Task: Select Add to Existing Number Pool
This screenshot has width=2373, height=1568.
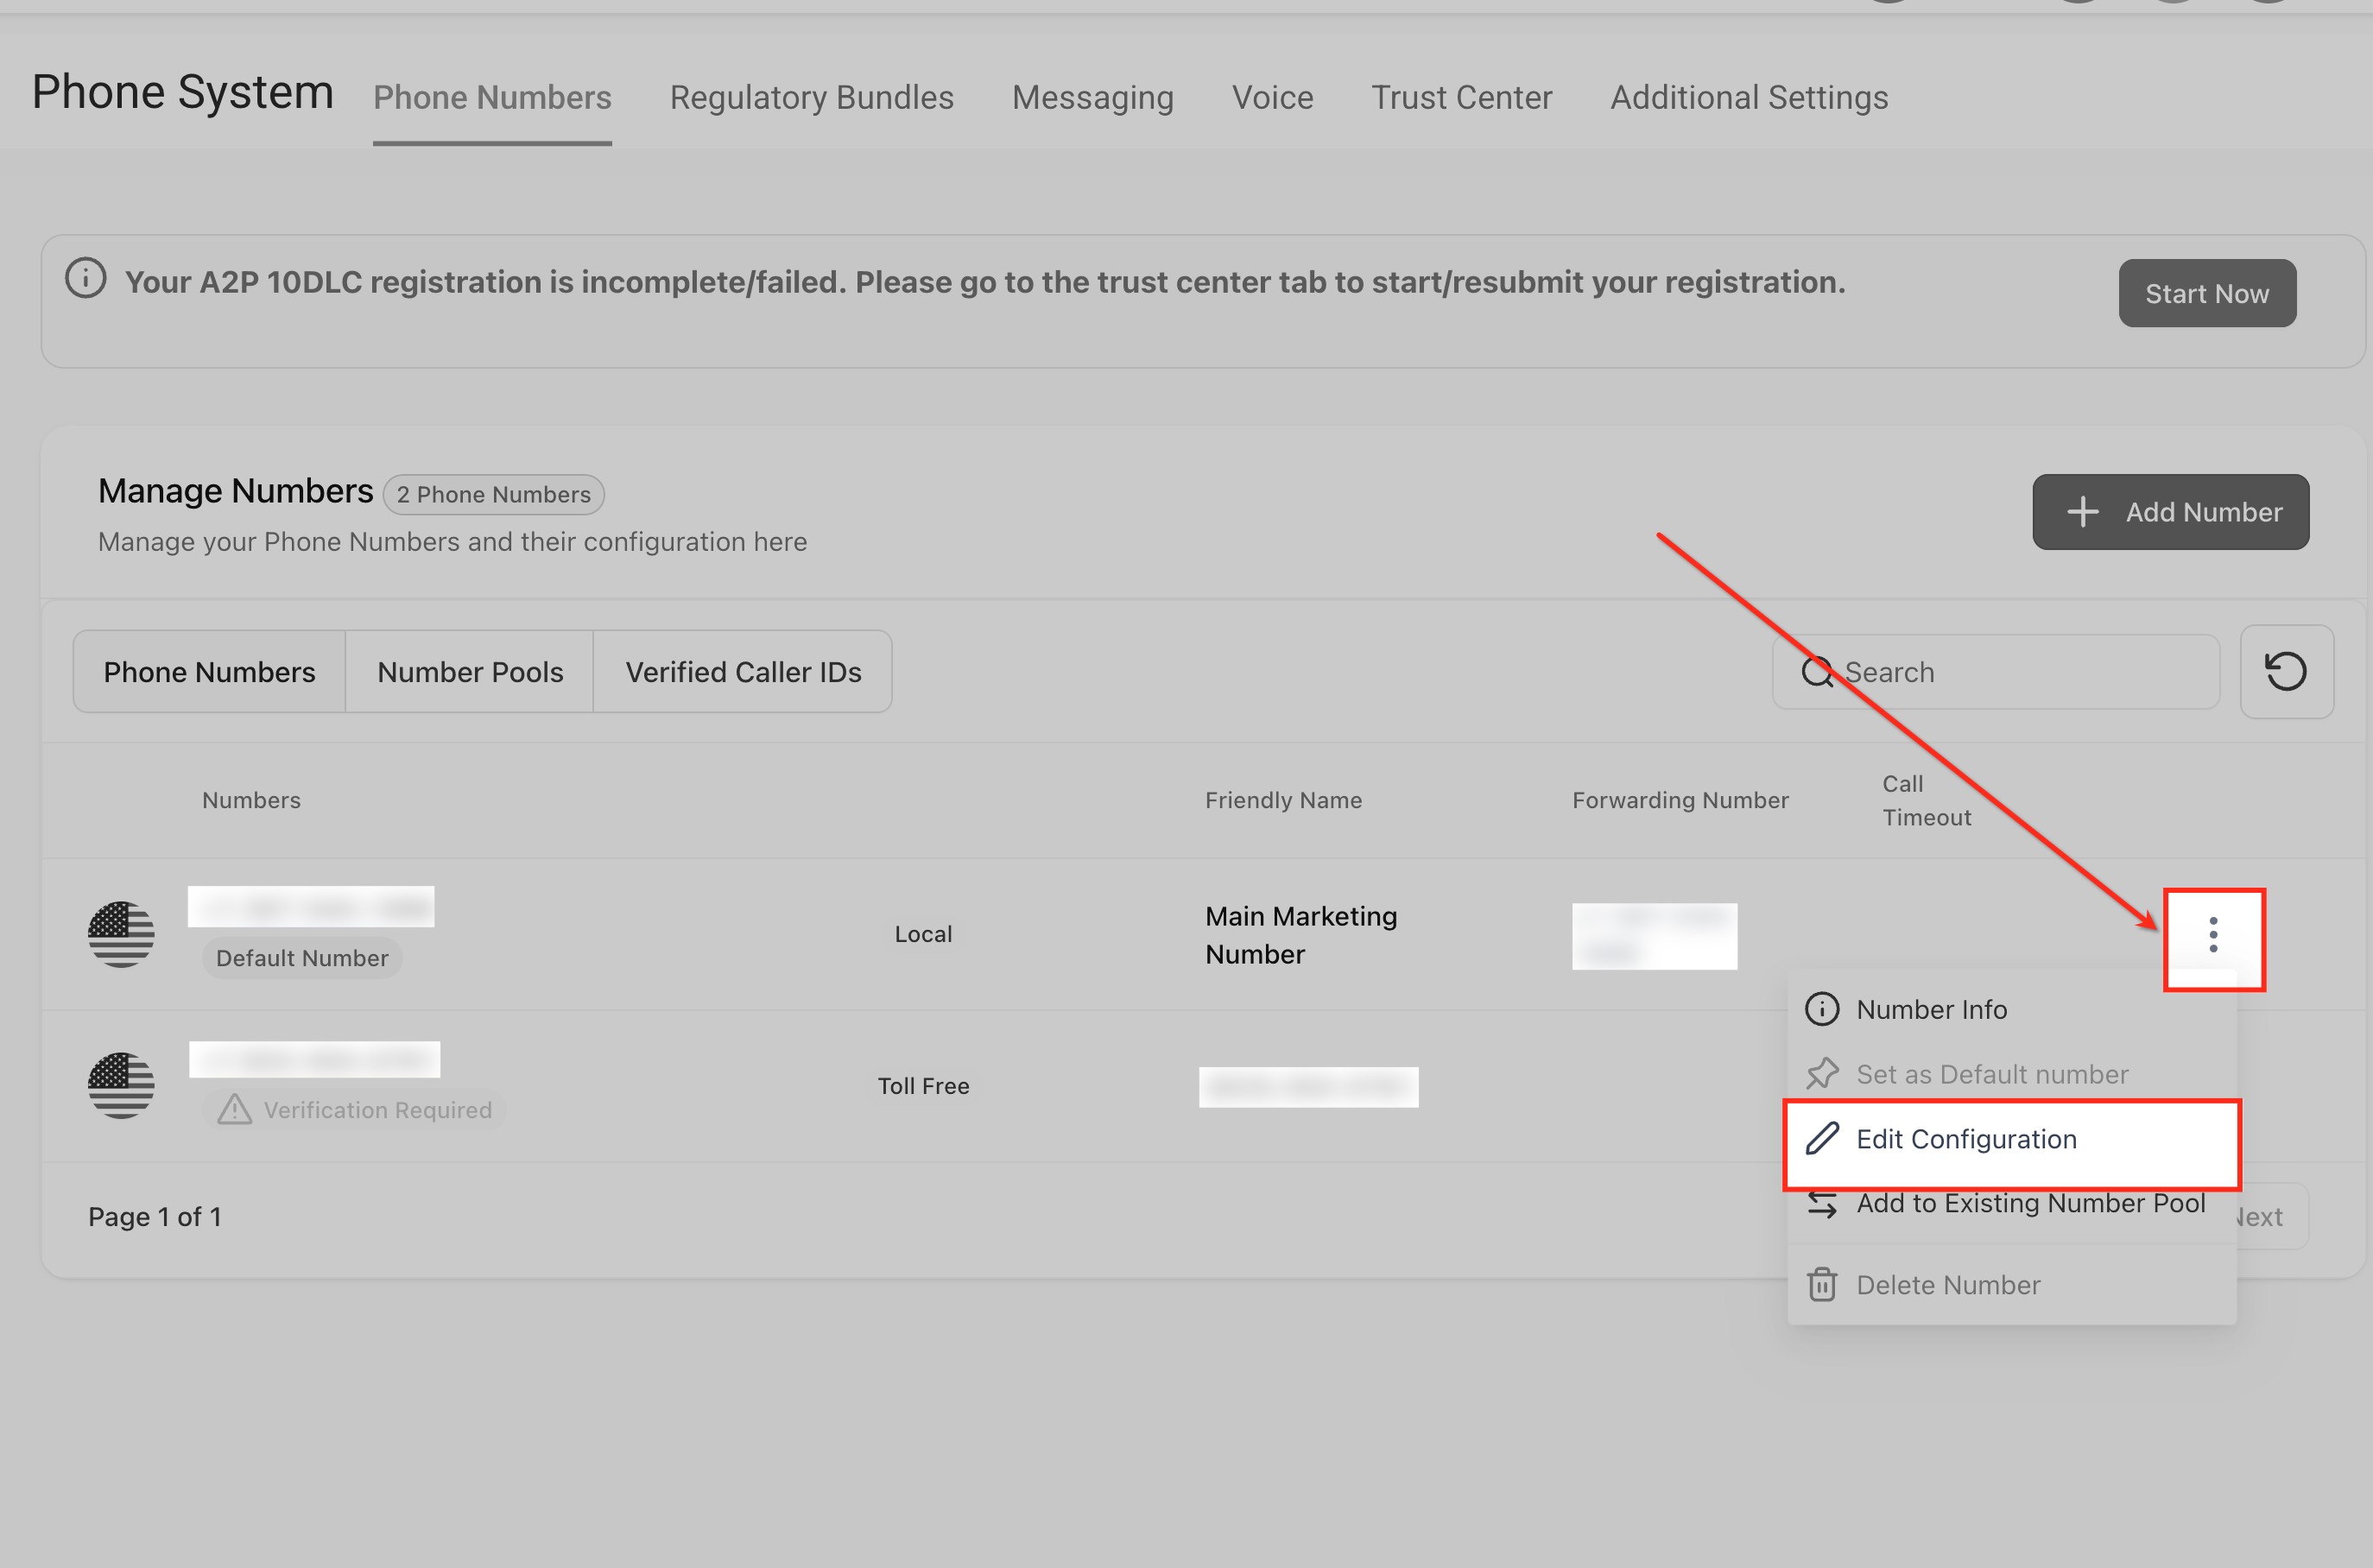Action: 2029,1204
